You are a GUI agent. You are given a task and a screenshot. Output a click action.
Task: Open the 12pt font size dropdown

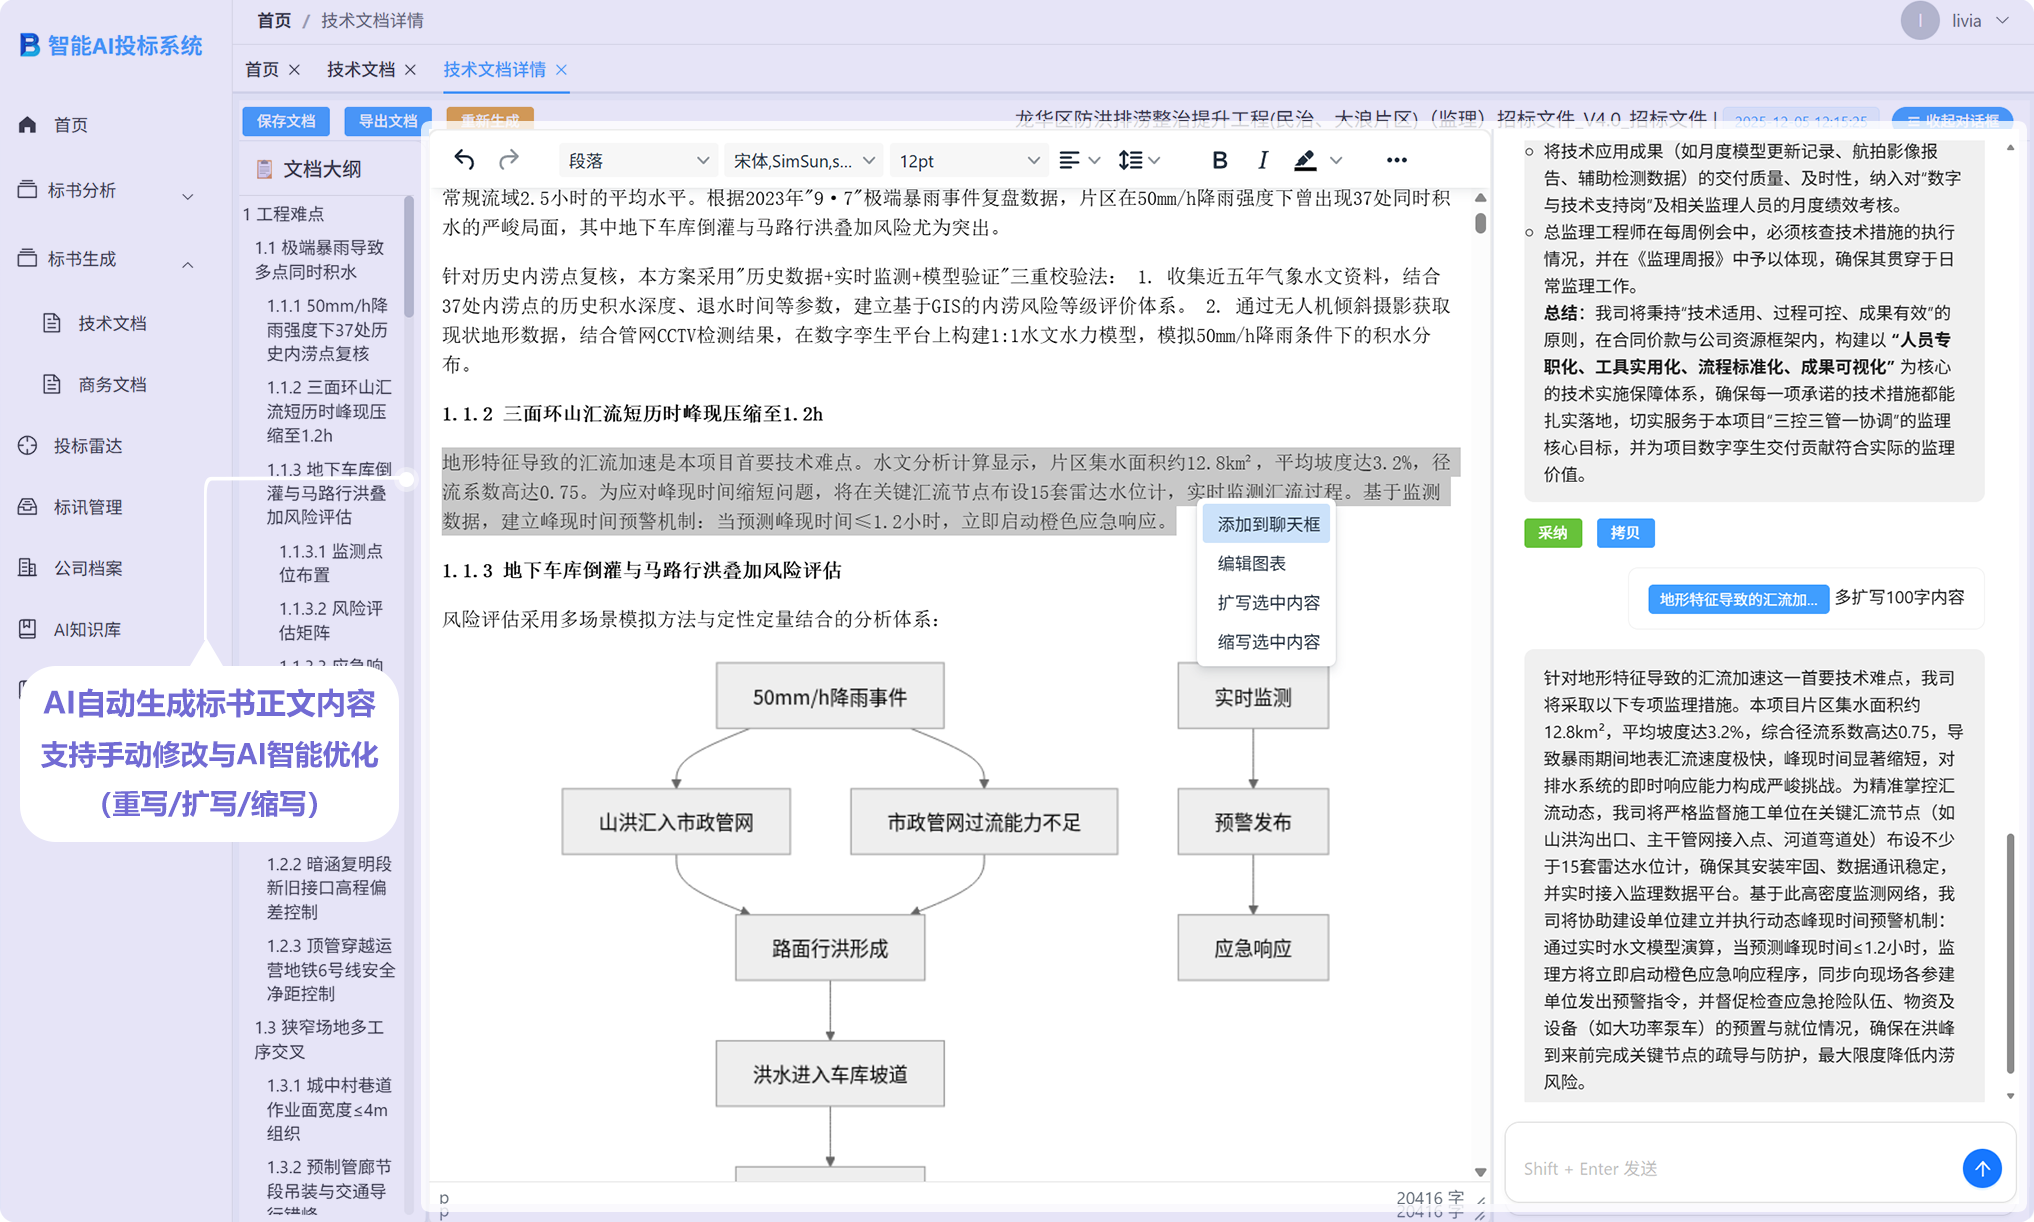[x=967, y=160]
